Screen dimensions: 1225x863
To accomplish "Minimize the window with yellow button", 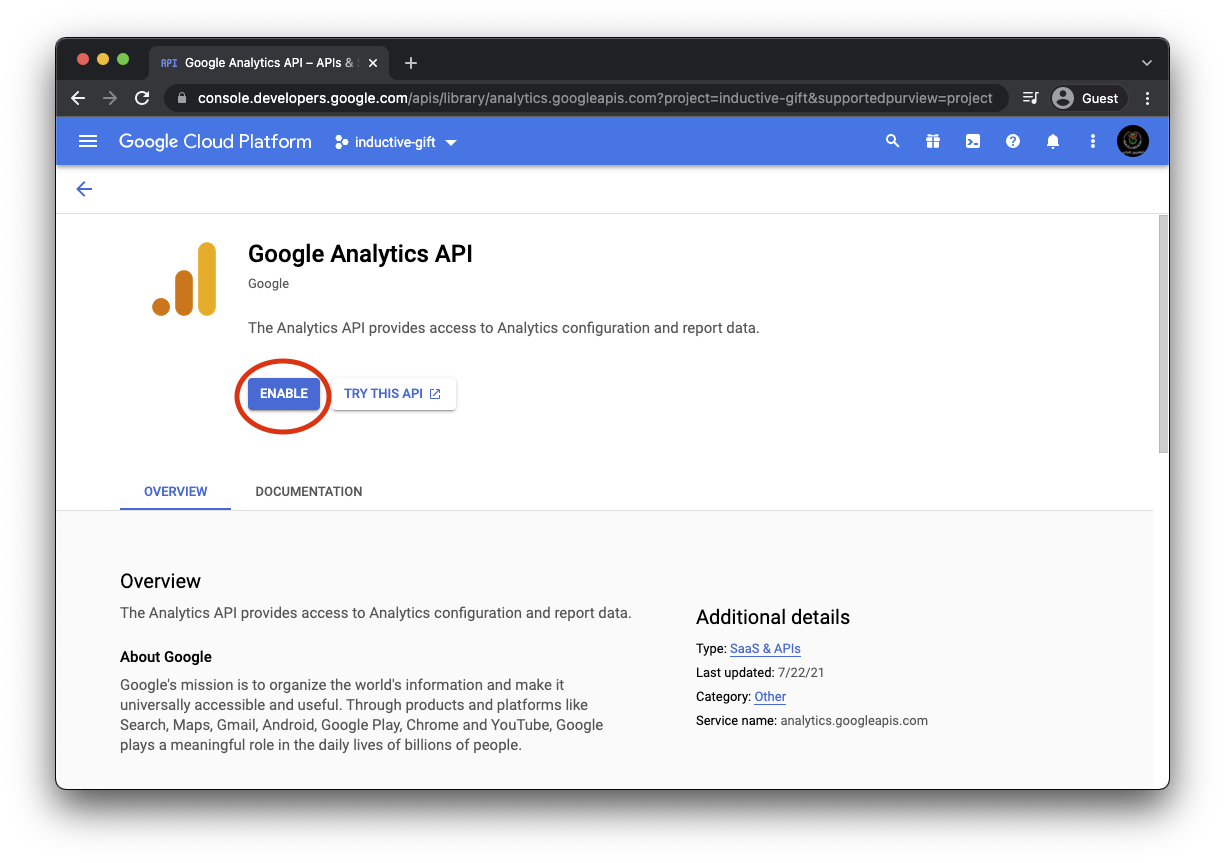I will pyautogui.click(x=103, y=59).
